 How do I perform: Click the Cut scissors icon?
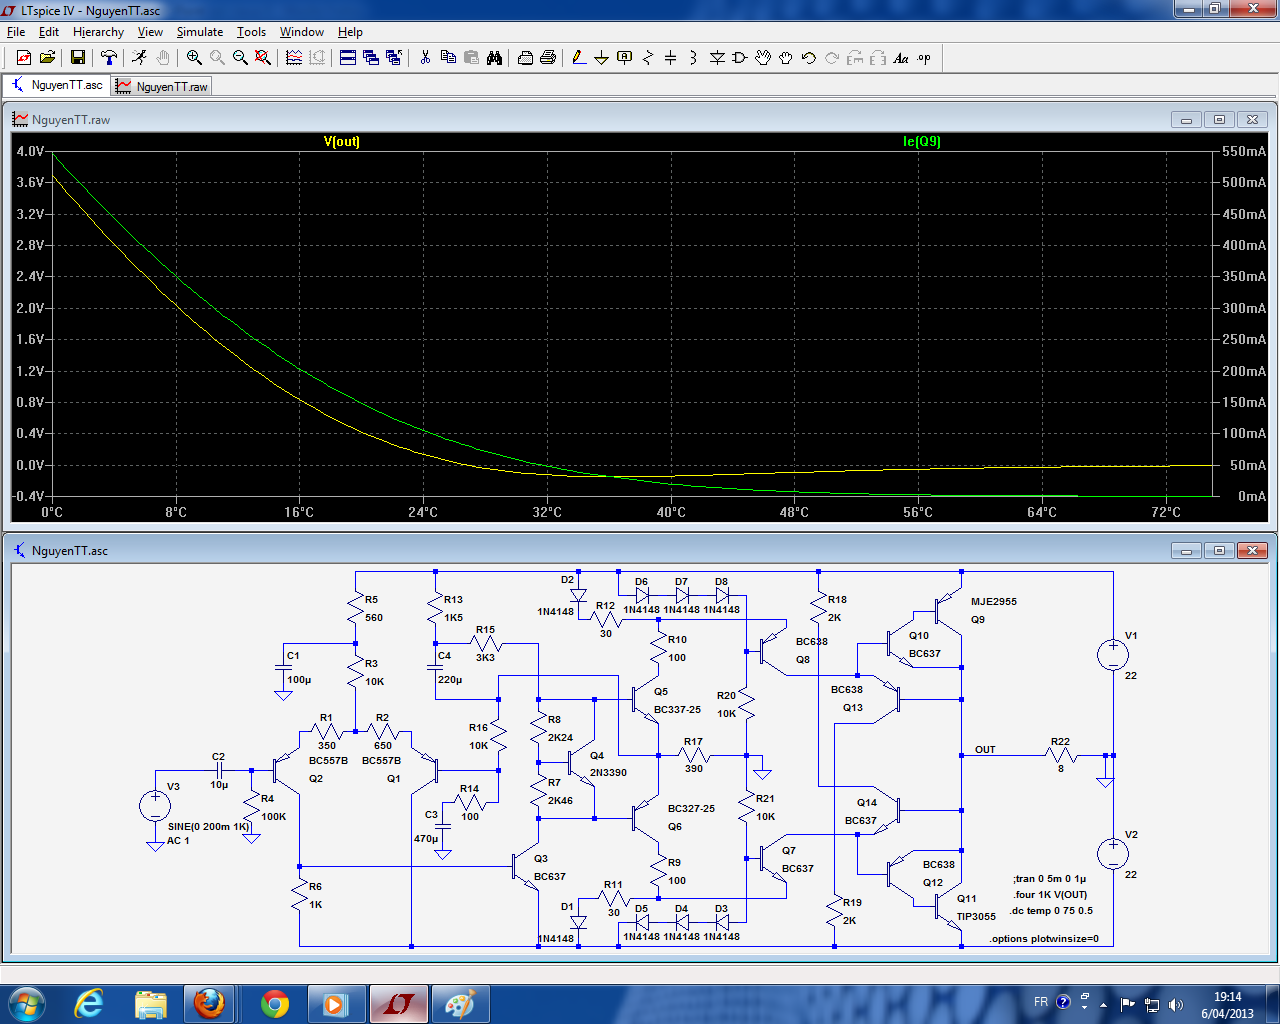click(425, 58)
